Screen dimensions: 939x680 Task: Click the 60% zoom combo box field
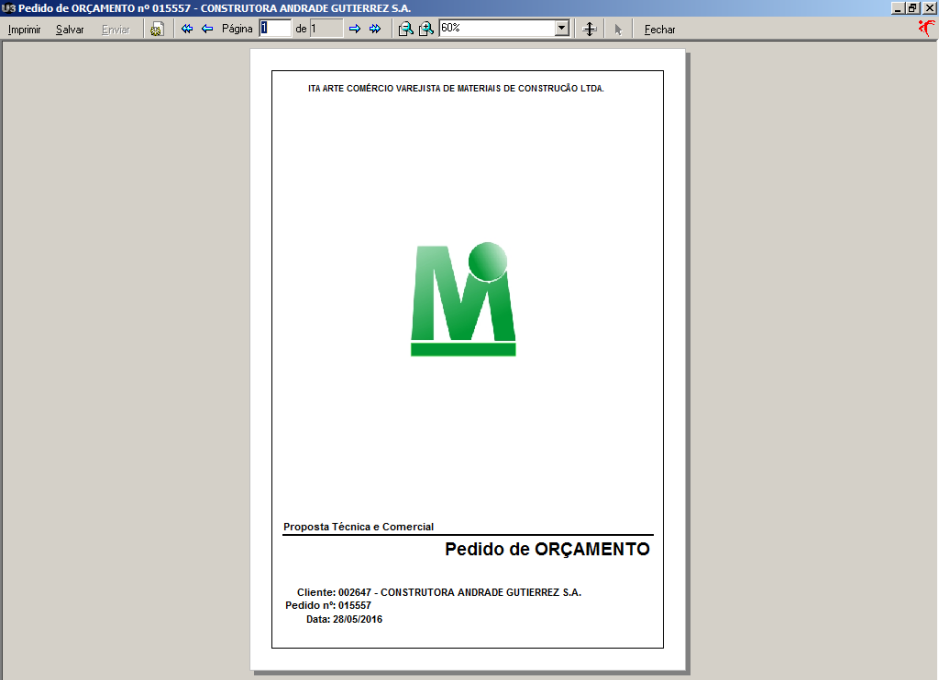point(496,29)
